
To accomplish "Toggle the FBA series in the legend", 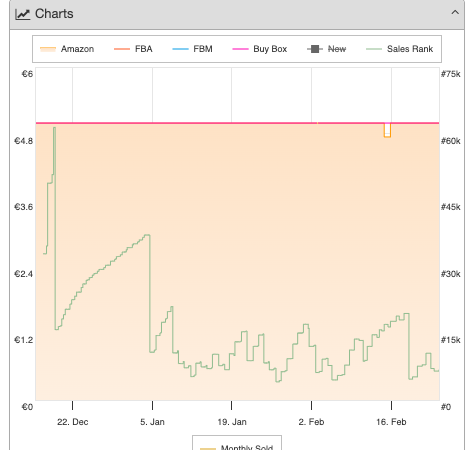I will (133, 49).
